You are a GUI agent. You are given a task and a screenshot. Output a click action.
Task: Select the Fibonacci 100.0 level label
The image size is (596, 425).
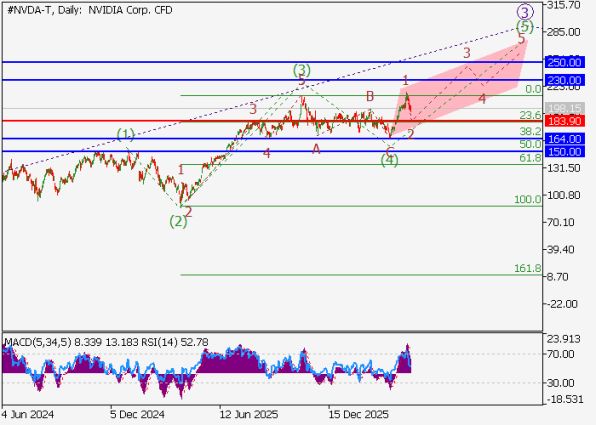(x=528, y=199)
